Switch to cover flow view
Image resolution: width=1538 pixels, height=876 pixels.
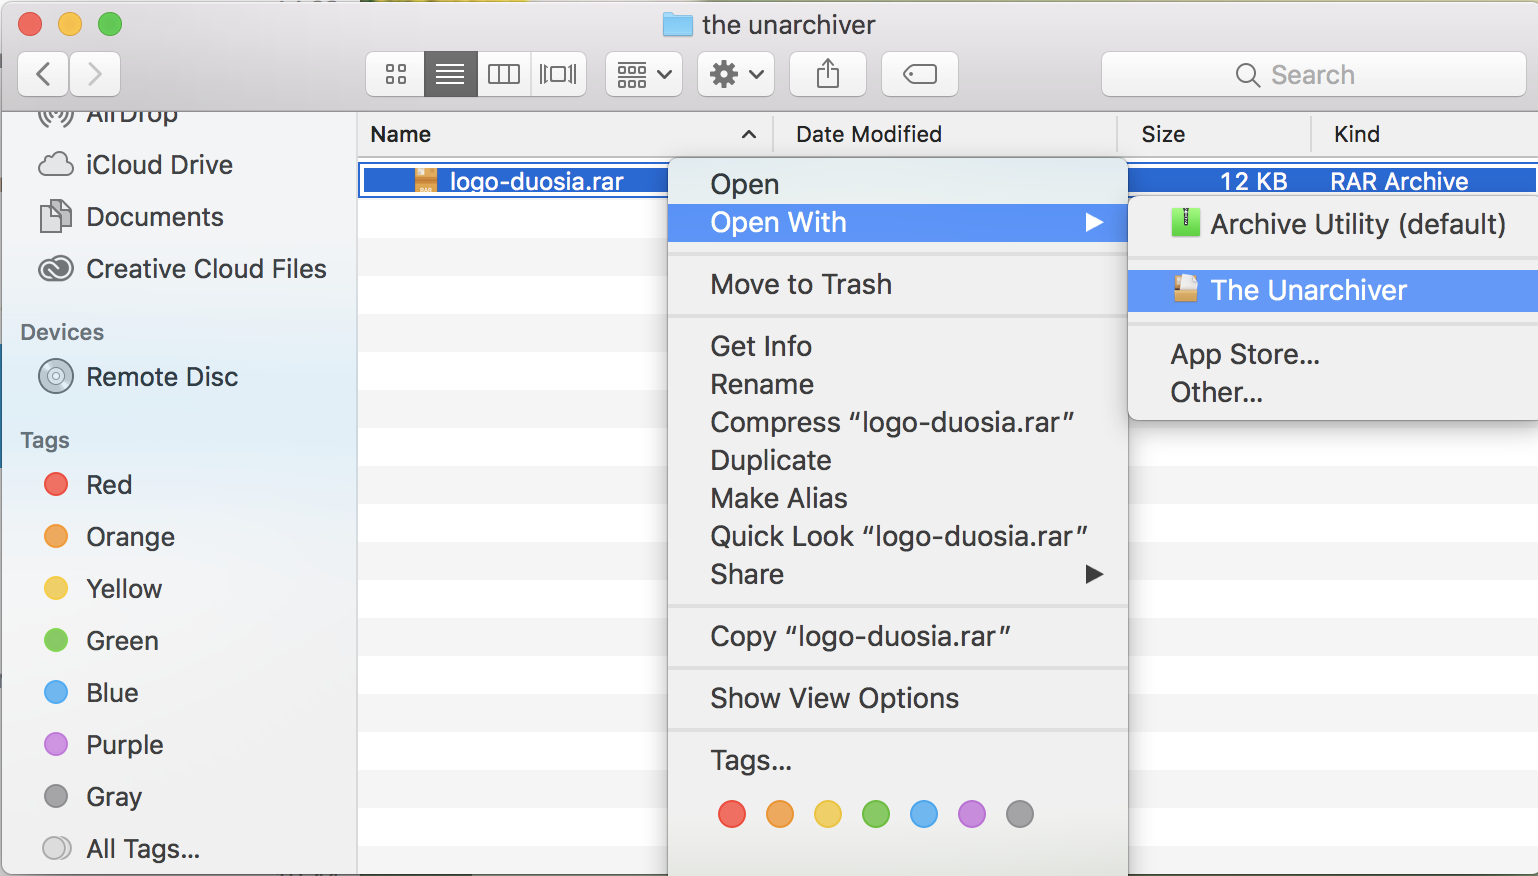558,74
